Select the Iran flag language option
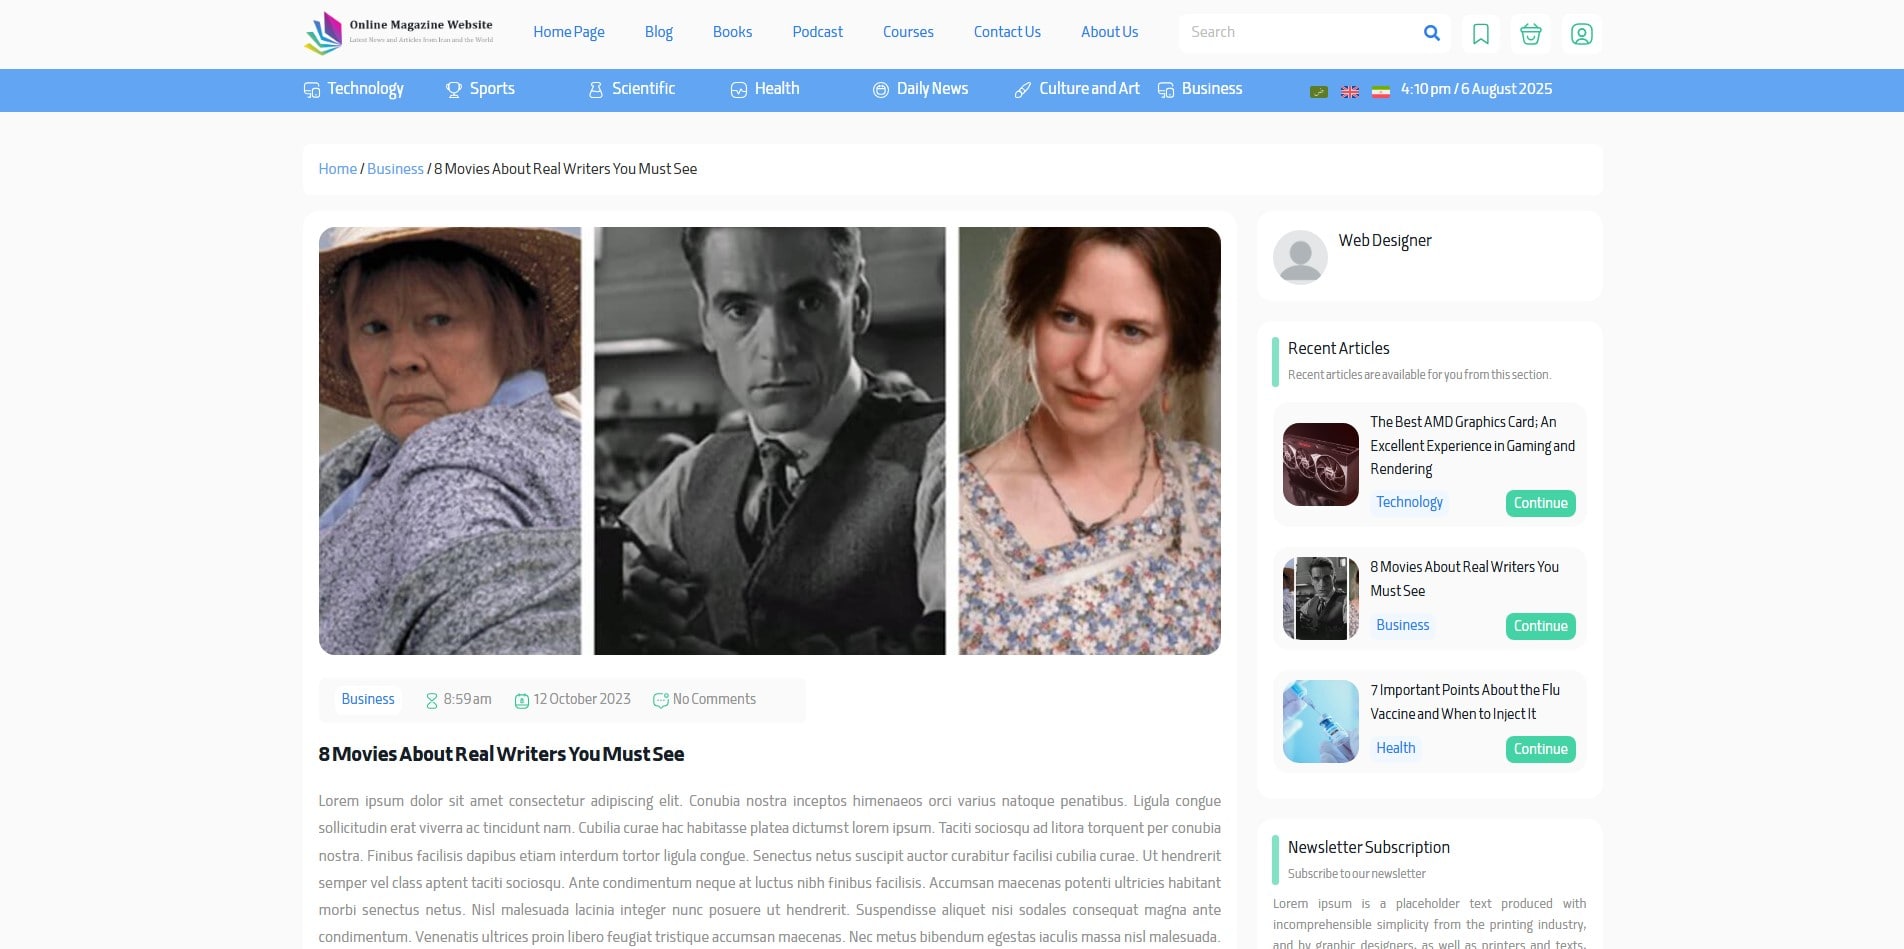 [1380, 91]
